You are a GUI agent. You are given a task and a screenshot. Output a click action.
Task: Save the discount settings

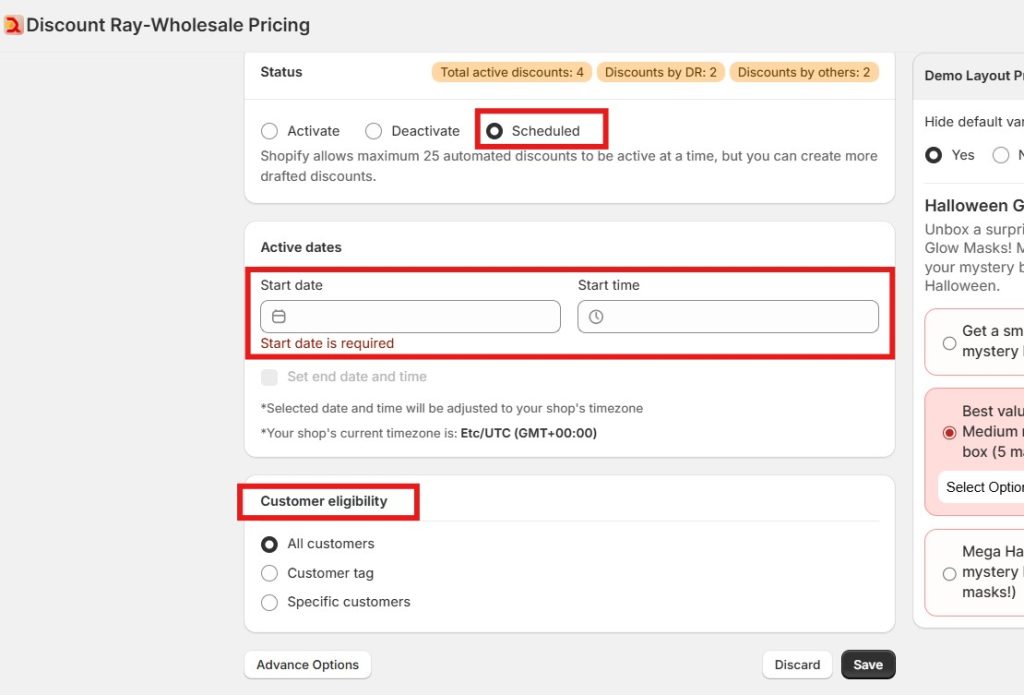[x=868, y=665]
